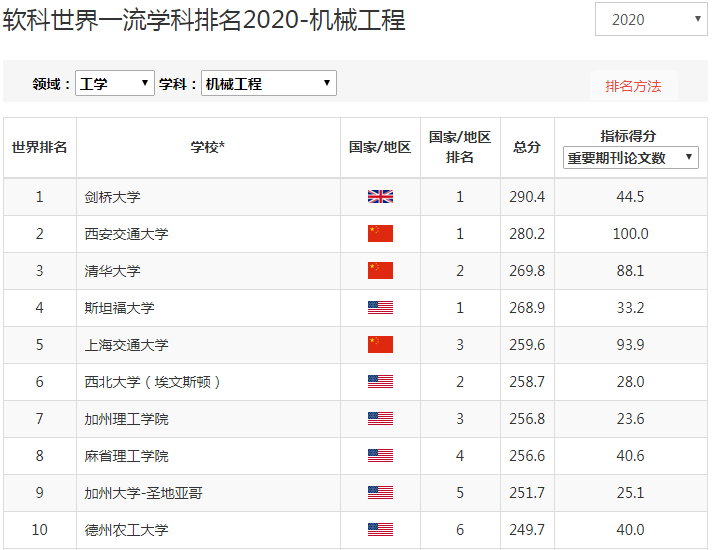The height and width of the screenshot is (550, 712).
Task: Click total score 268.9
Action: [x=527, y=307]
